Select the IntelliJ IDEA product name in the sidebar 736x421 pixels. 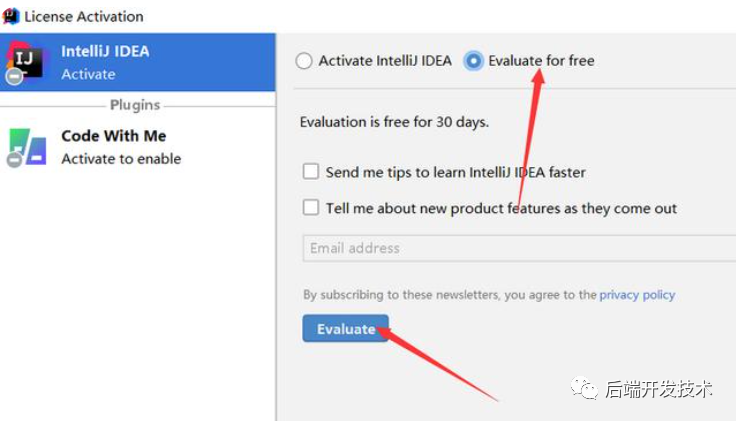pyautogui.click(x=105, y=51)
